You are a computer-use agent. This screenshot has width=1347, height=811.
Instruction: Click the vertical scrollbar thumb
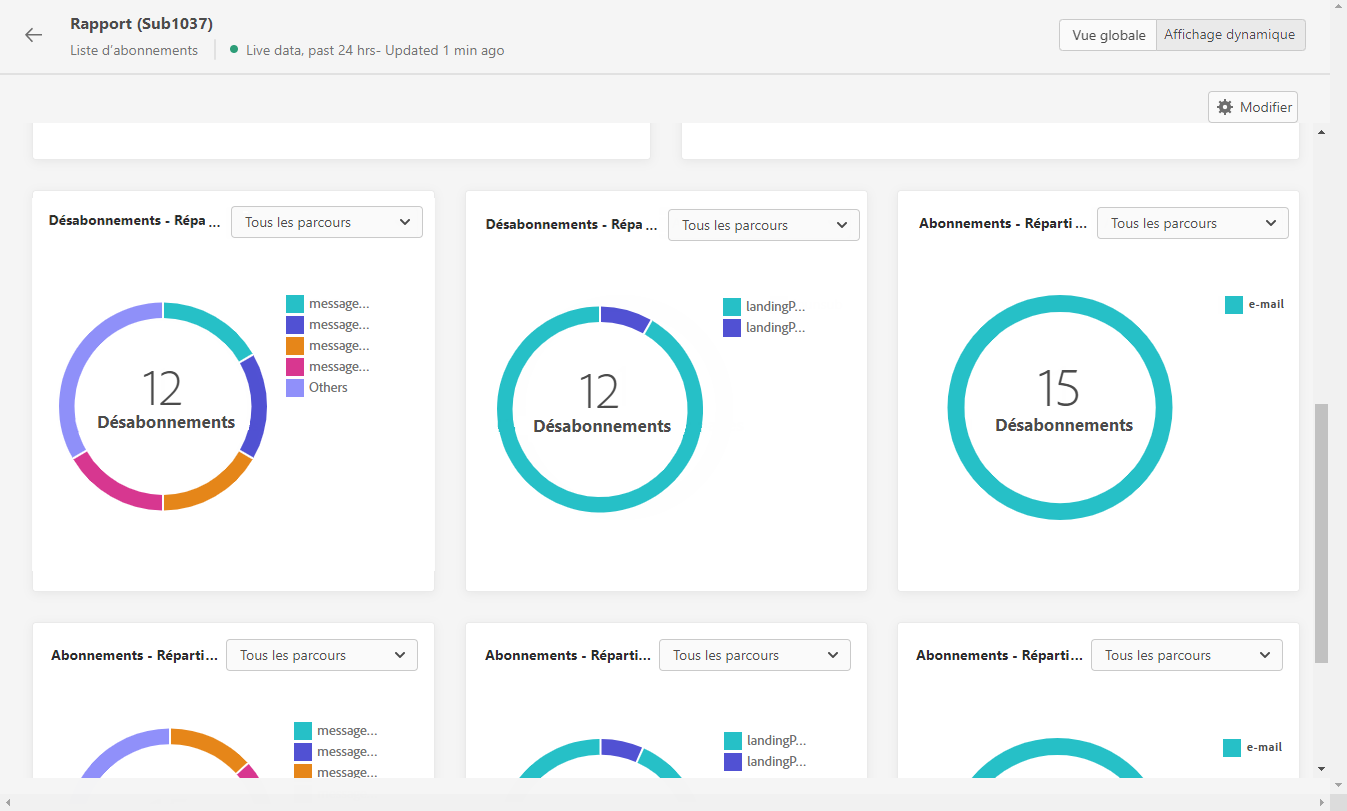coord(1321,533)
